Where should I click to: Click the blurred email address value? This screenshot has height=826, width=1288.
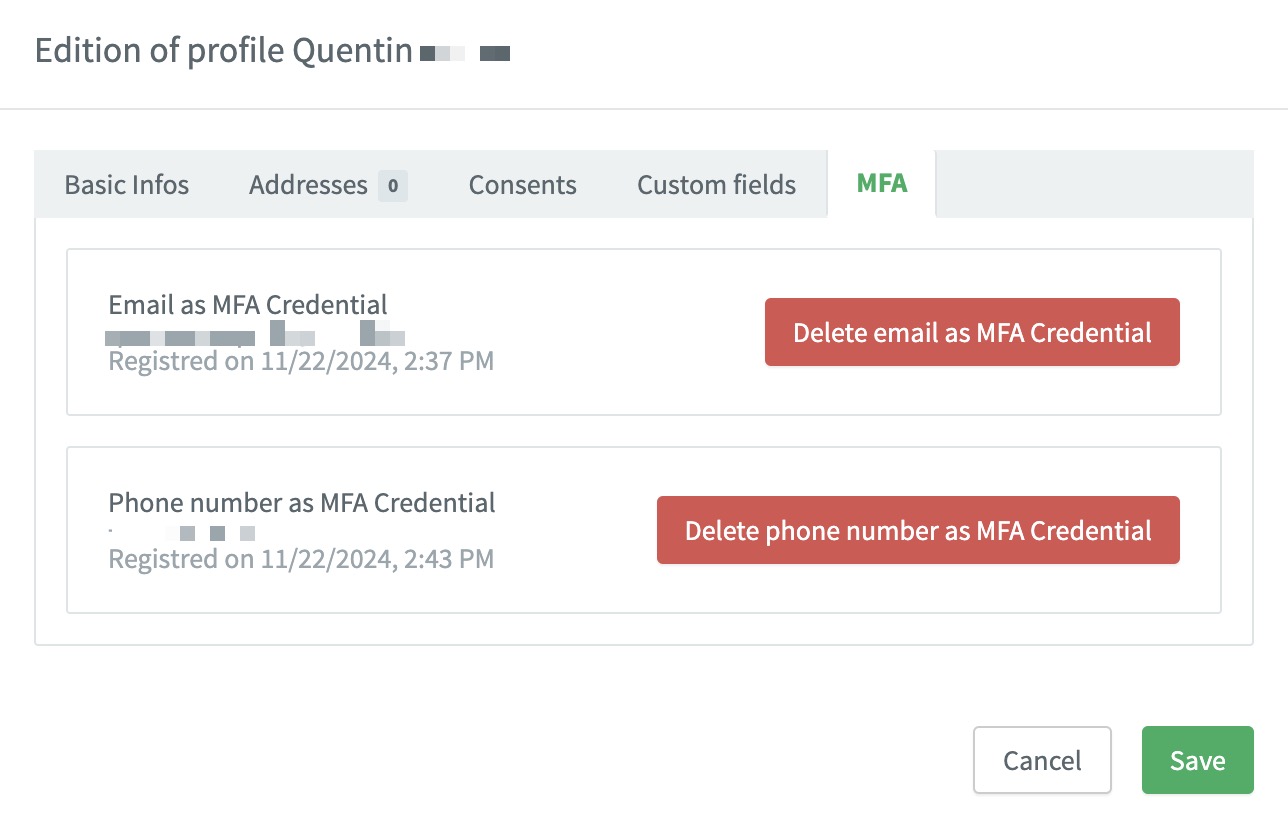(x=256, y=333)
